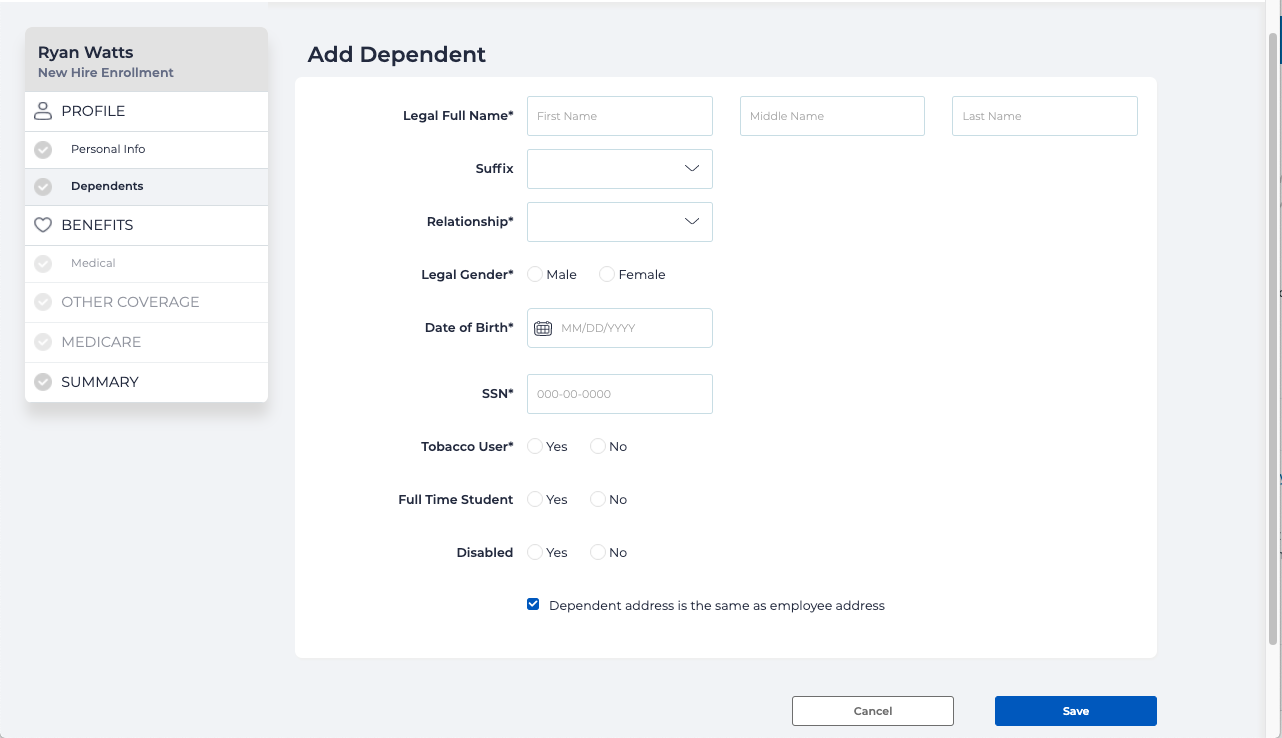This screenshot has width=1282, height=738.
Task: Click the chevron on the Suffix selector
Action: 691,168
